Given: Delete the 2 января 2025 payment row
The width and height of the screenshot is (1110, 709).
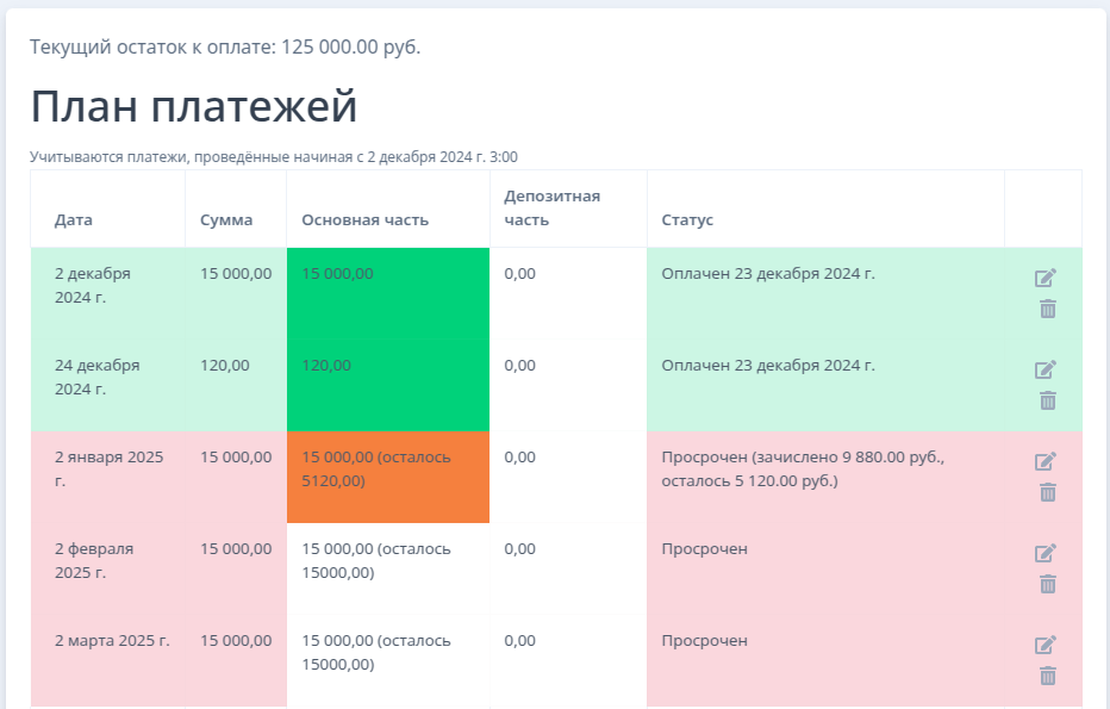Looking at the screenshot, I should tap(1047, 492).
